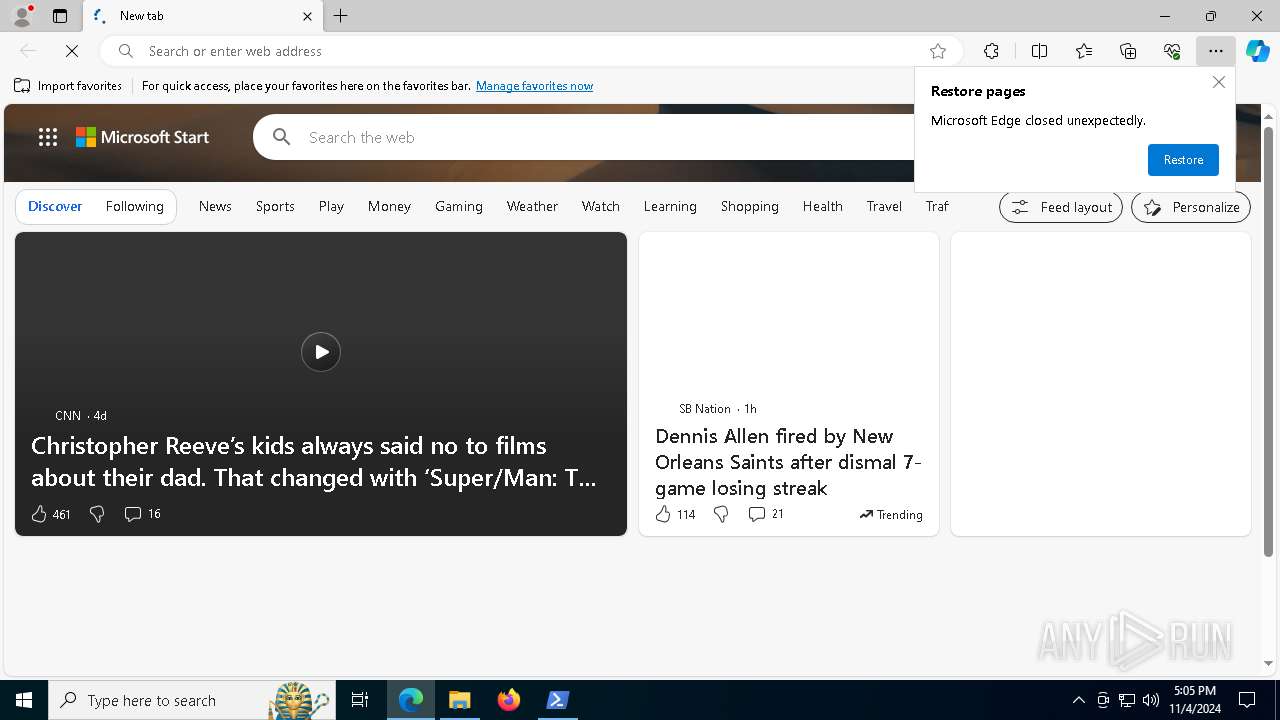Open the Windows Start menu
The width and height of the screenshot is (1280, 720).
[x=24, y=700]
